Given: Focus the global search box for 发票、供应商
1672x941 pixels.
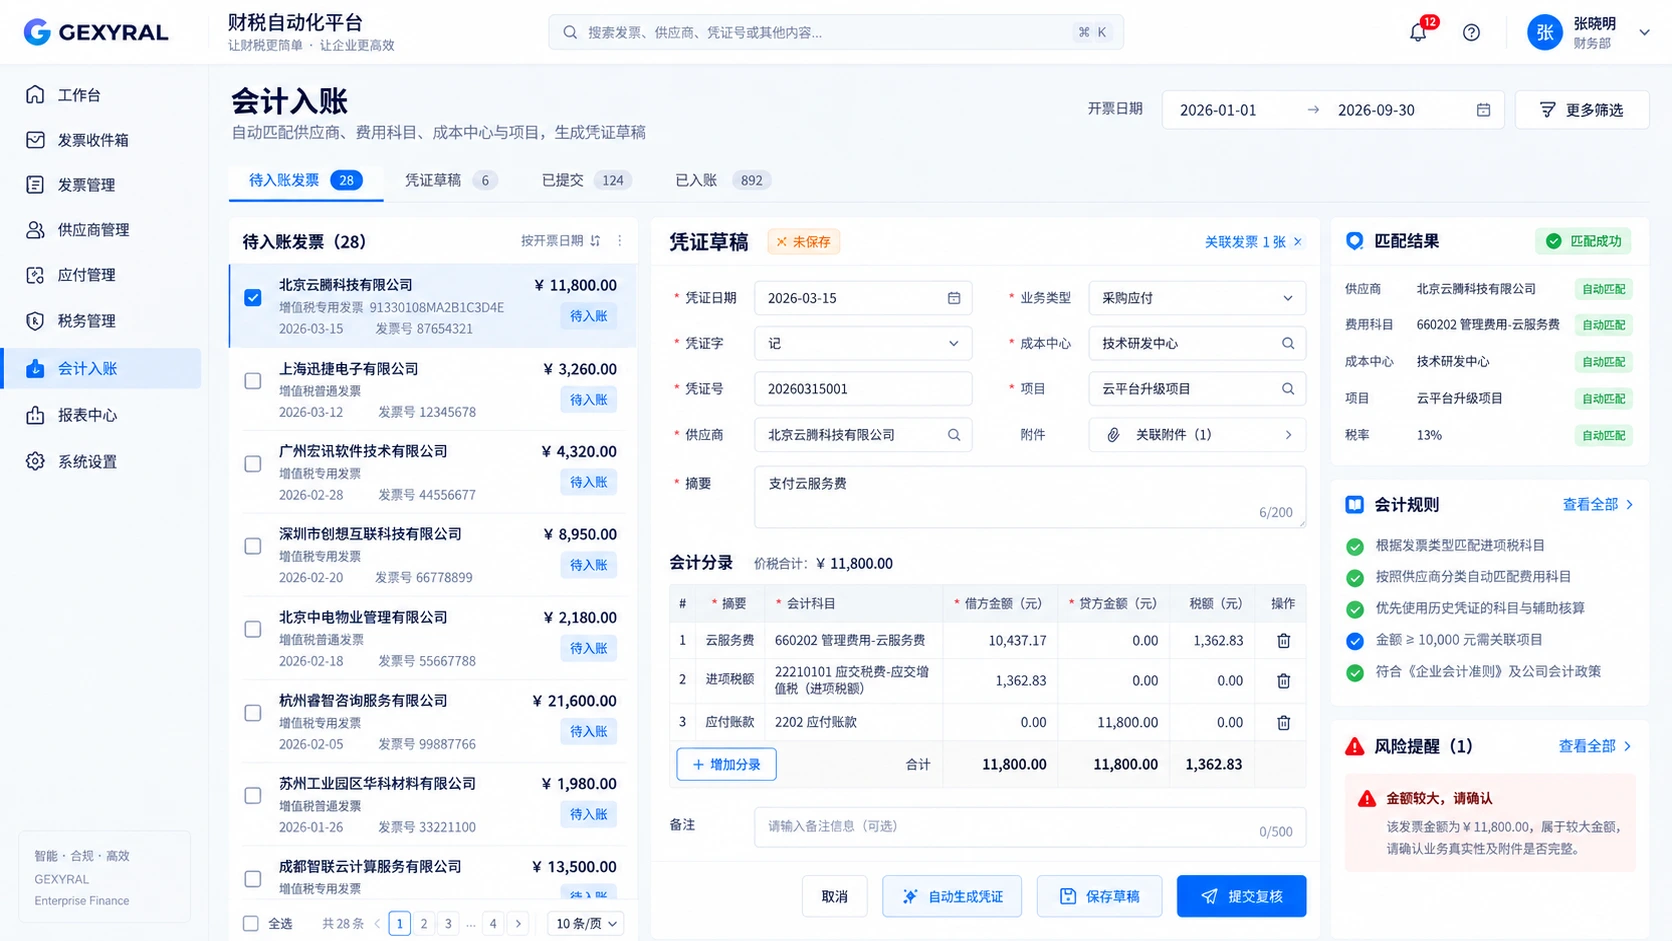Looking at the screenshot, I should [836, 32].
